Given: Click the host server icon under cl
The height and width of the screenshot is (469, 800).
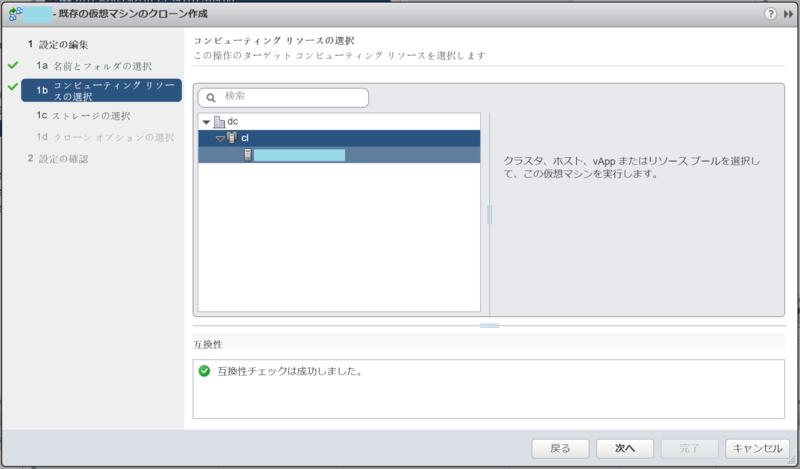Looking at the screenshot, I should (247, 155).
